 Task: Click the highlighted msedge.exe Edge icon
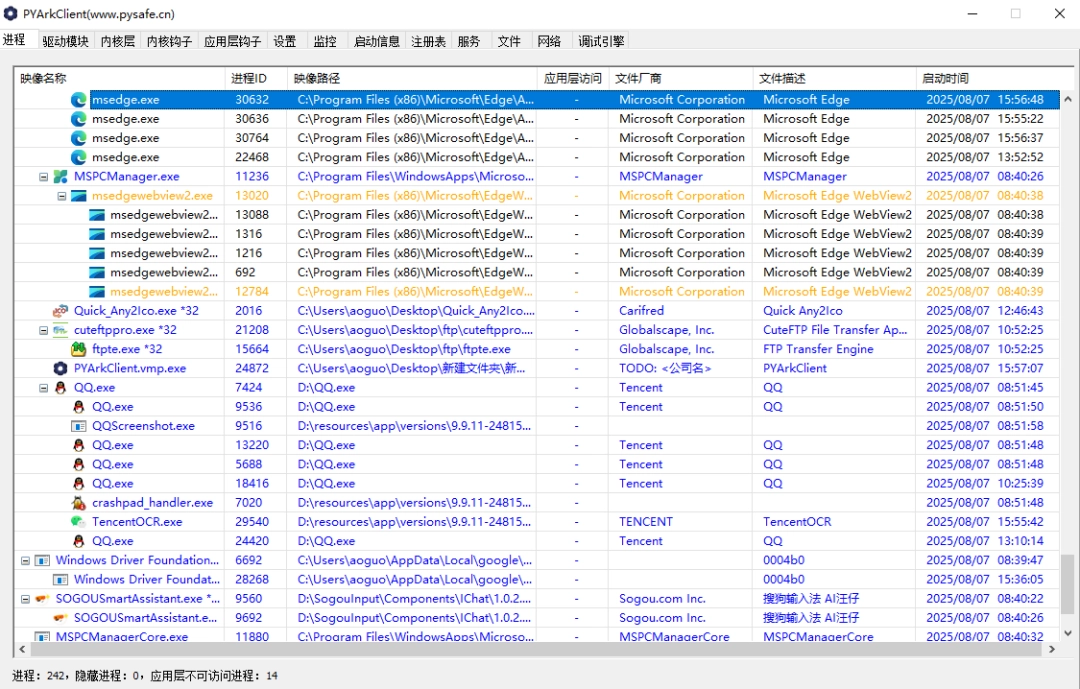79,100
